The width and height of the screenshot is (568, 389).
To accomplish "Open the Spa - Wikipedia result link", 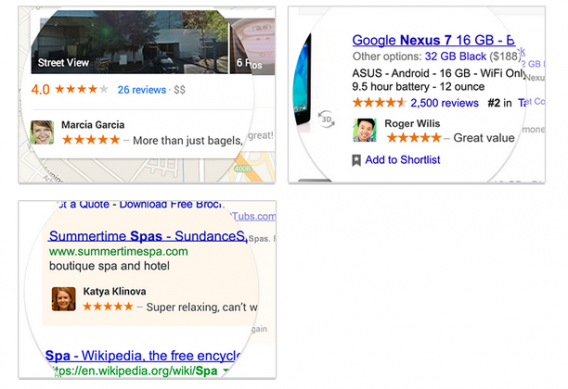I will point(143,356).
